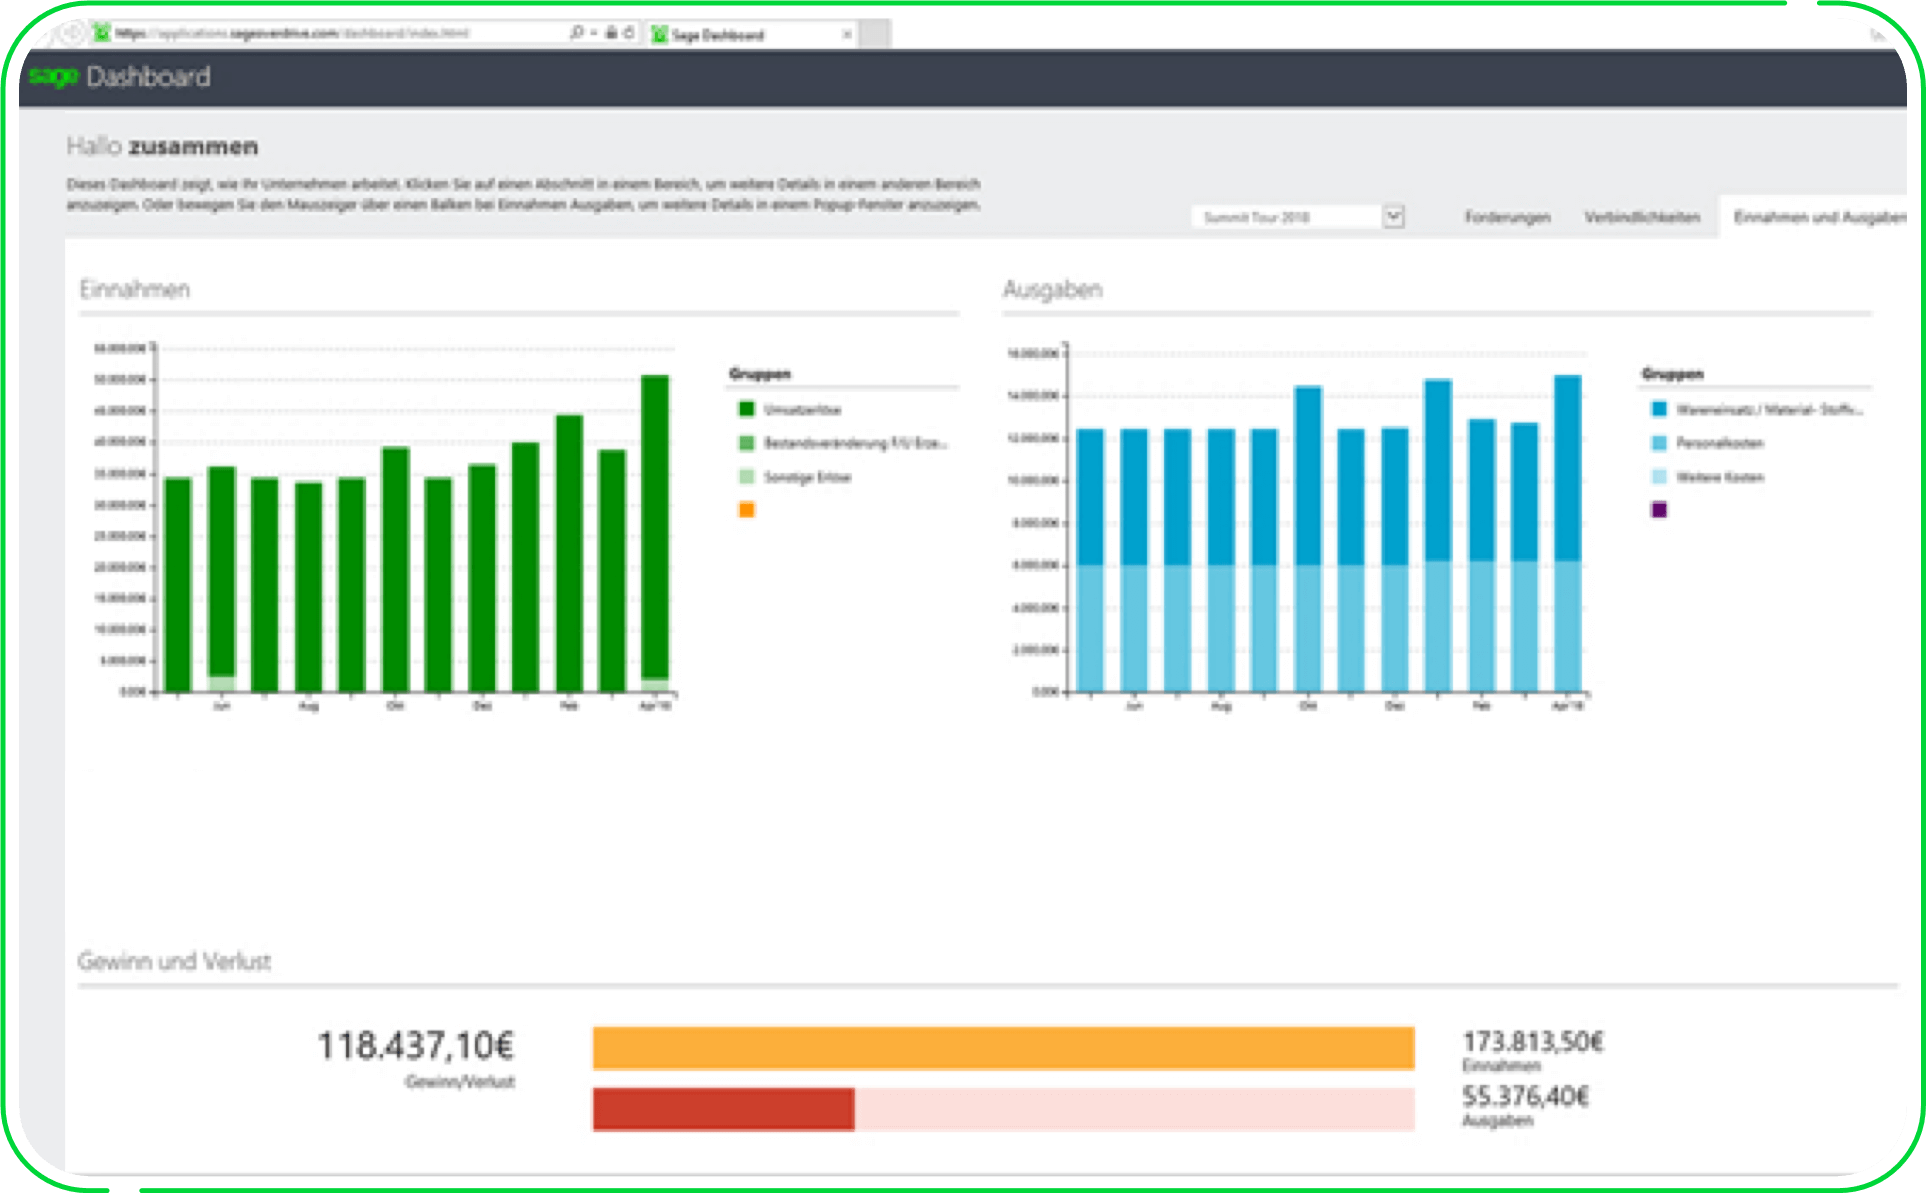Click the Wareneinsatz / Material legend label
The height and width of the screenshot is (1193, 1926).
coord(1769,409)
